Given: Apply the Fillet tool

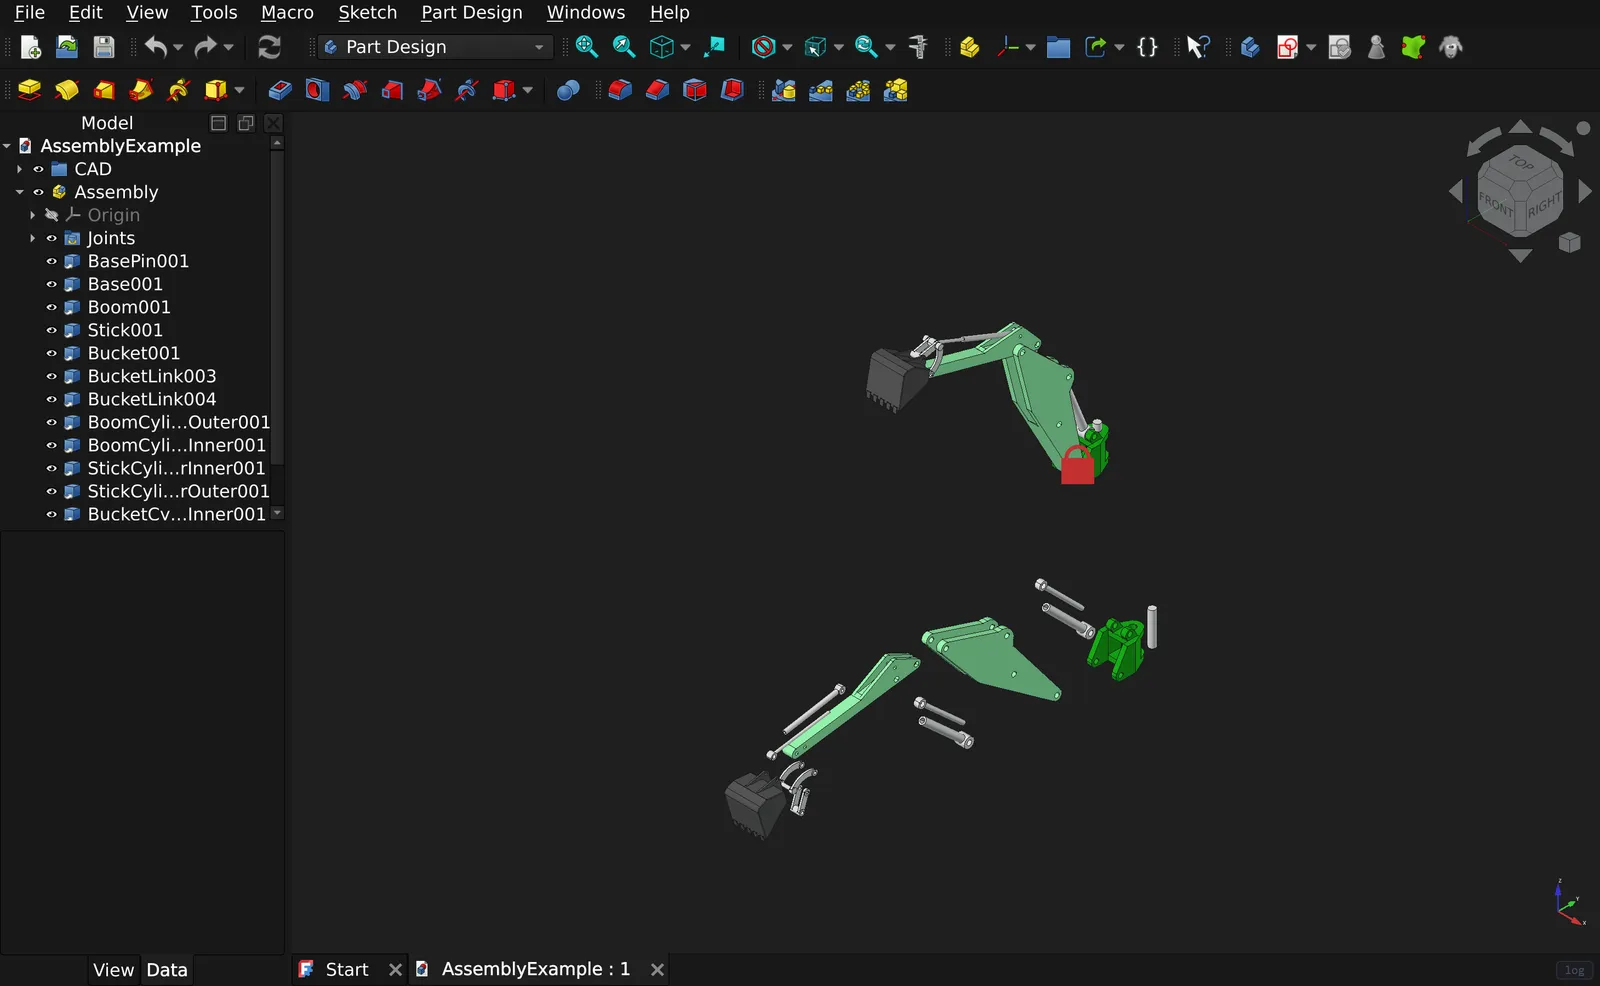Looking at the screenshot, I should click(620, 90).
